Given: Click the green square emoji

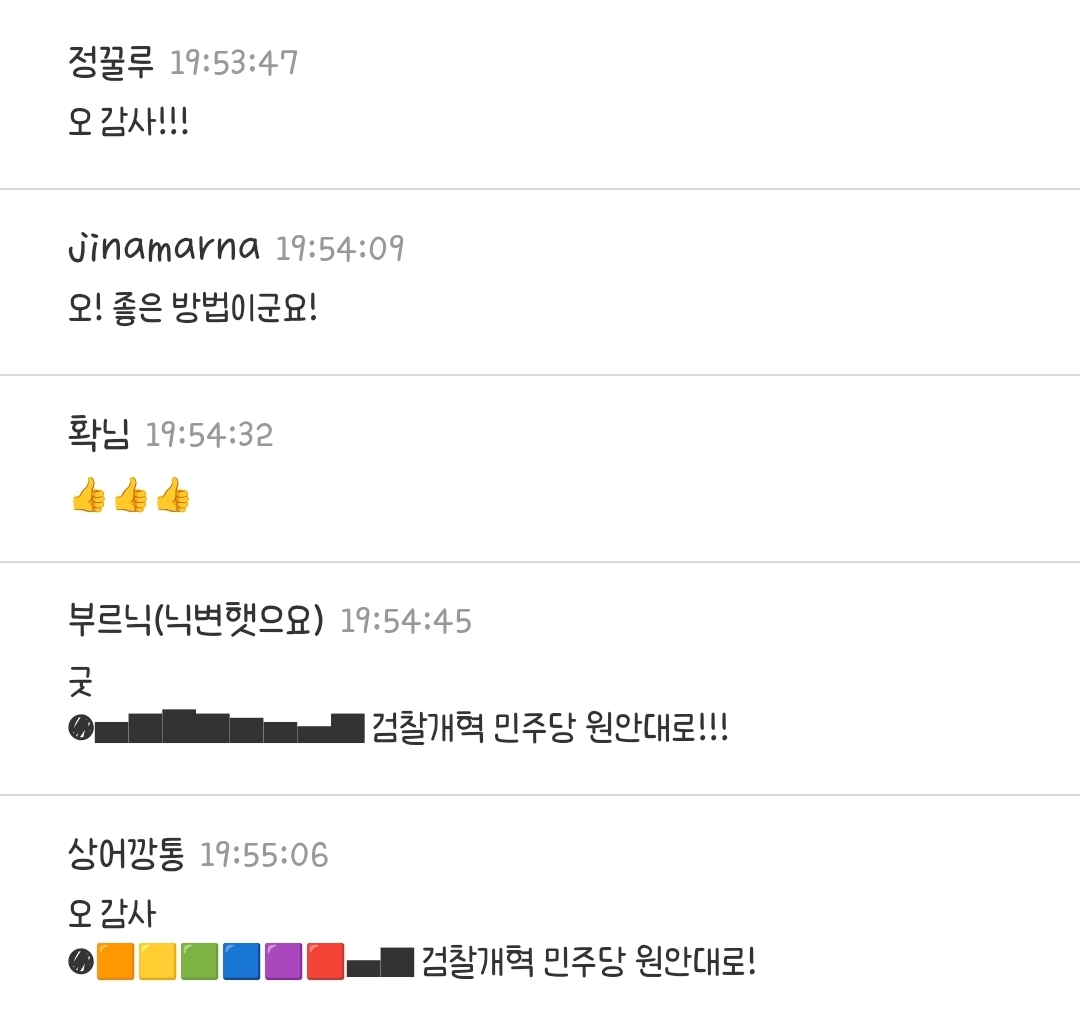Looking at the screenshot, I should 199,961.
